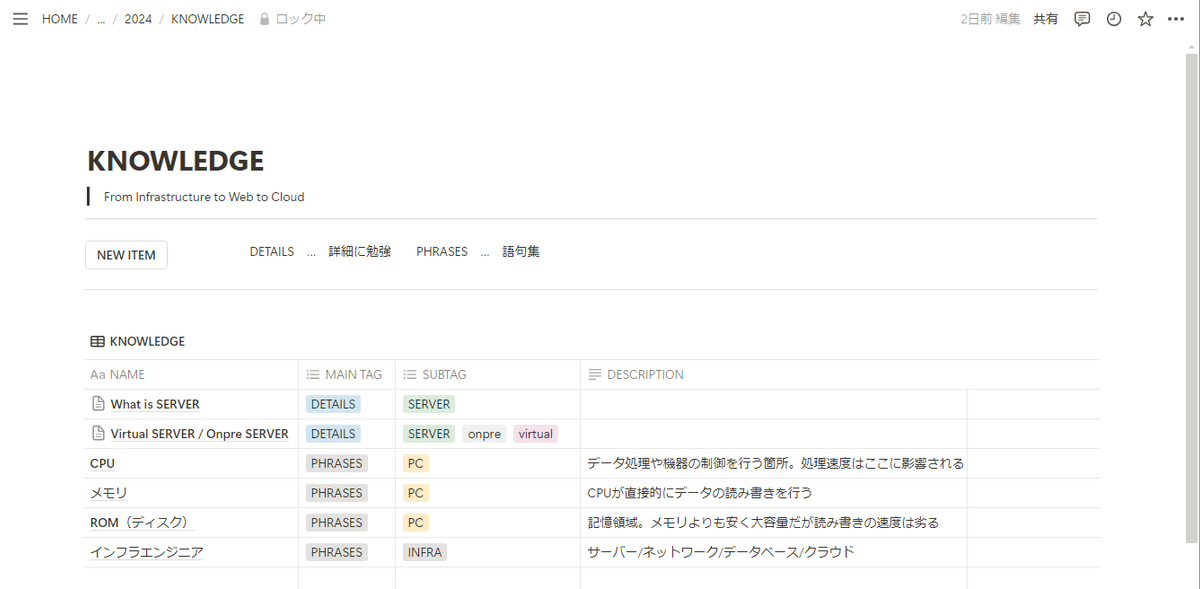Click the NEW ITEM button
The image size is (1200, 589).
click(126, 255)
